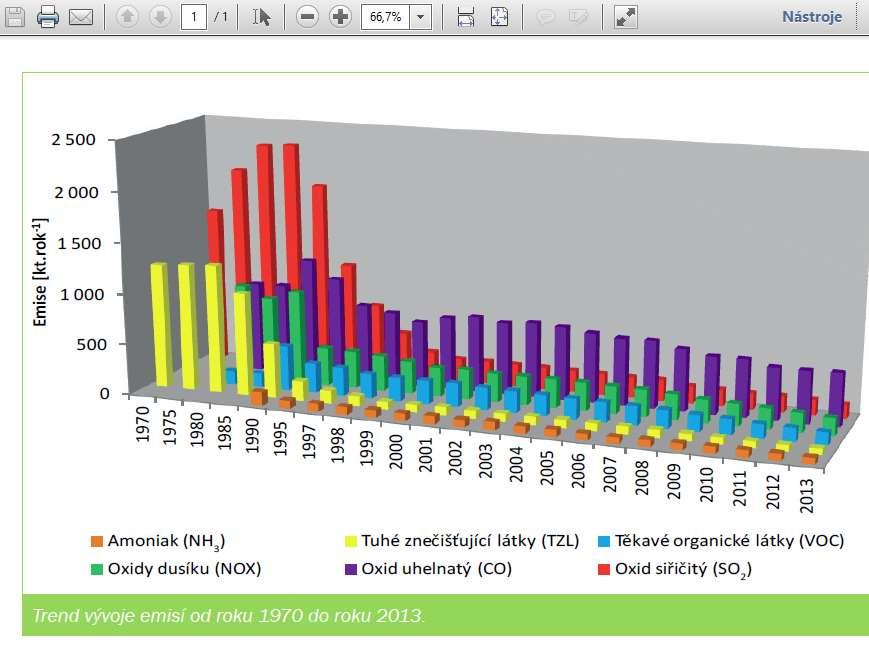Click the 66,7% zoom value field

pyautogui.click(x=386, y=17)
